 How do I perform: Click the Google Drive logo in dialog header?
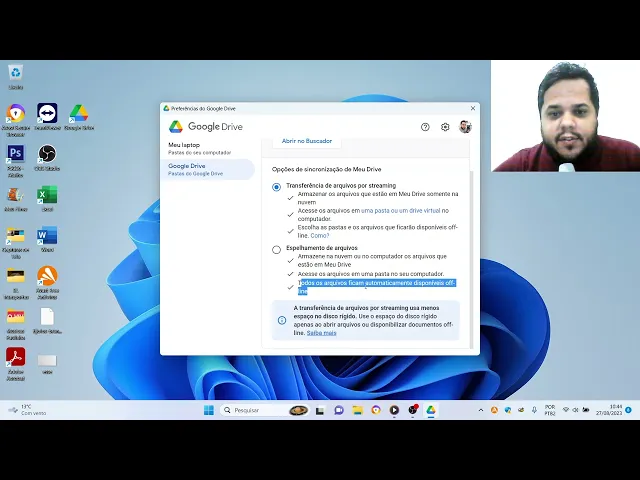(x=176, y=127)
